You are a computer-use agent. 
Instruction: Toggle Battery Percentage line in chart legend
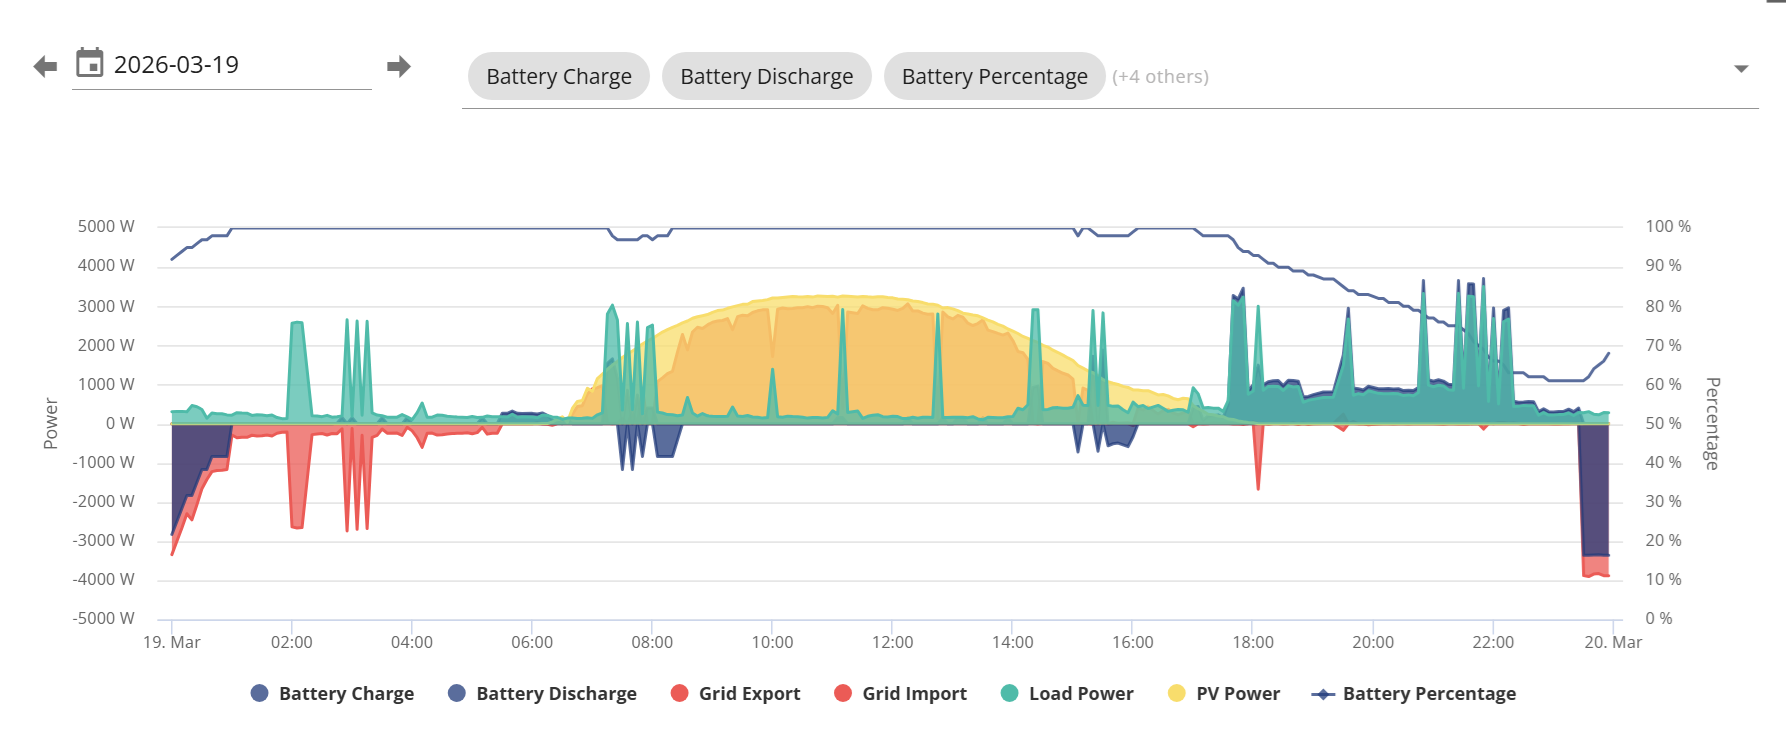pos(1414,693)
